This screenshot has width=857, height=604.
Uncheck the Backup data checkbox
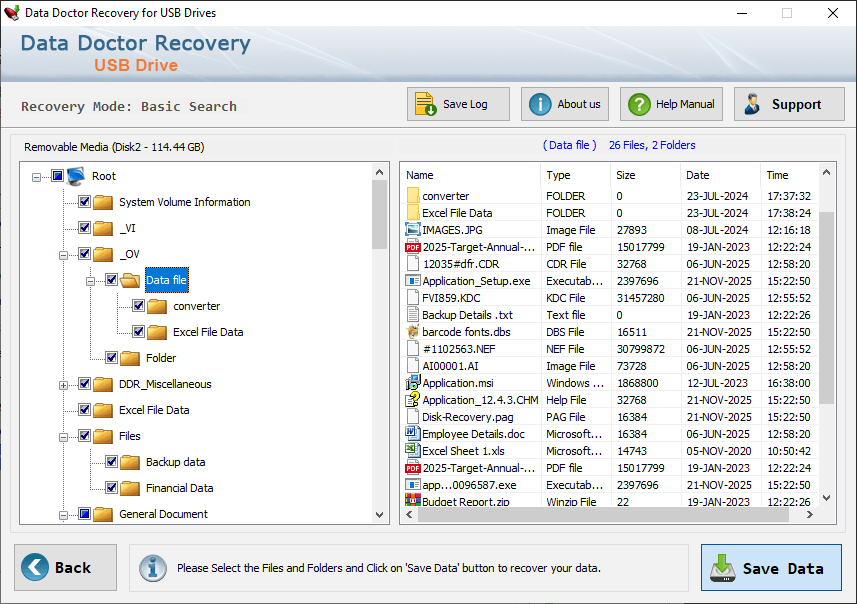[111, 461]
